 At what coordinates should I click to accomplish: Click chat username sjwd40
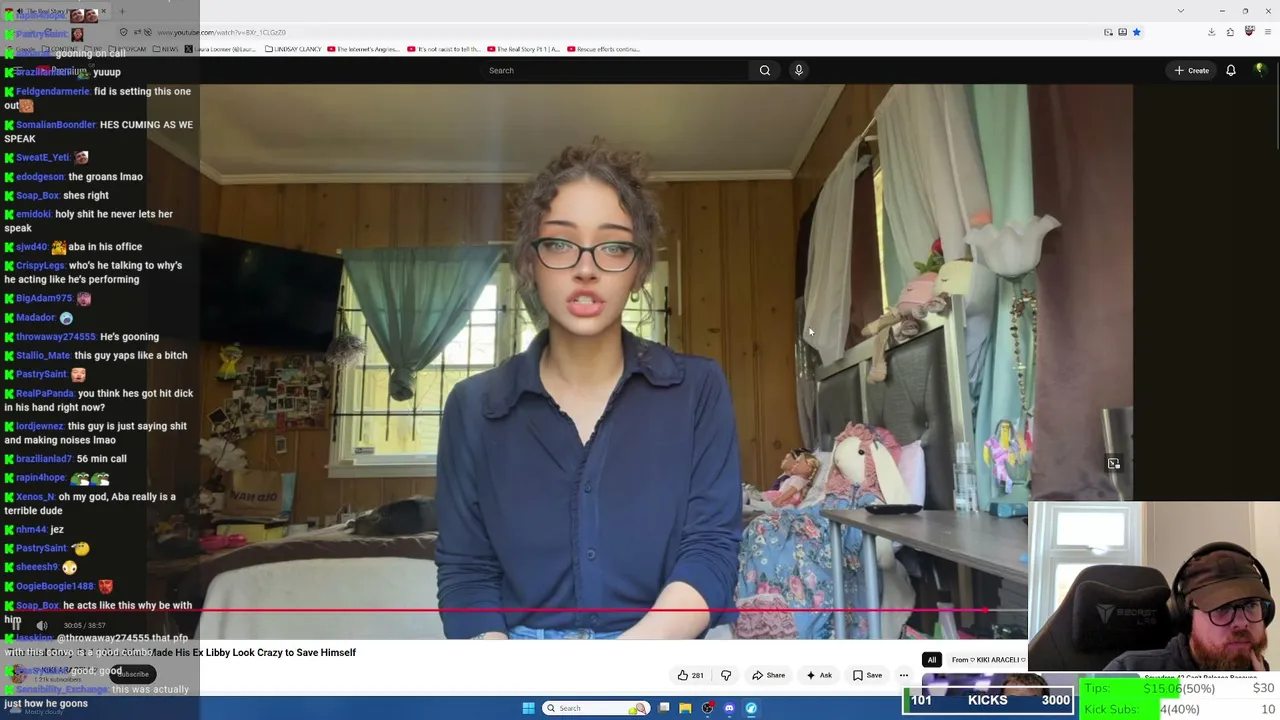pos(31,247)
